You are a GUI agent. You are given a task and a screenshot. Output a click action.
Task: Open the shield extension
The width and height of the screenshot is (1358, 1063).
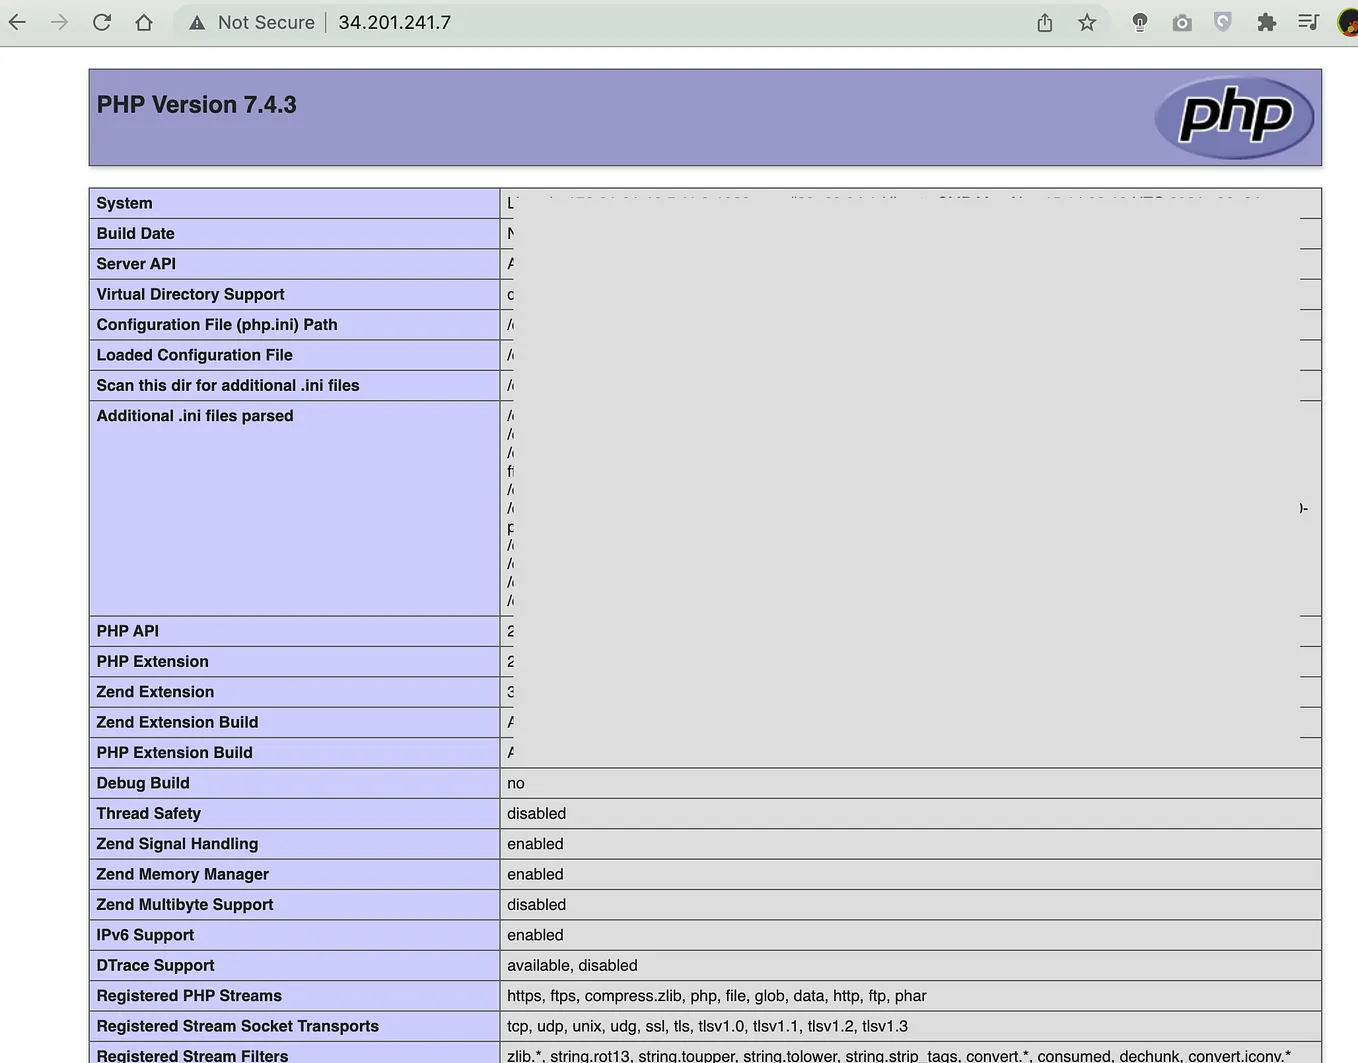(x=1223, y=22)
